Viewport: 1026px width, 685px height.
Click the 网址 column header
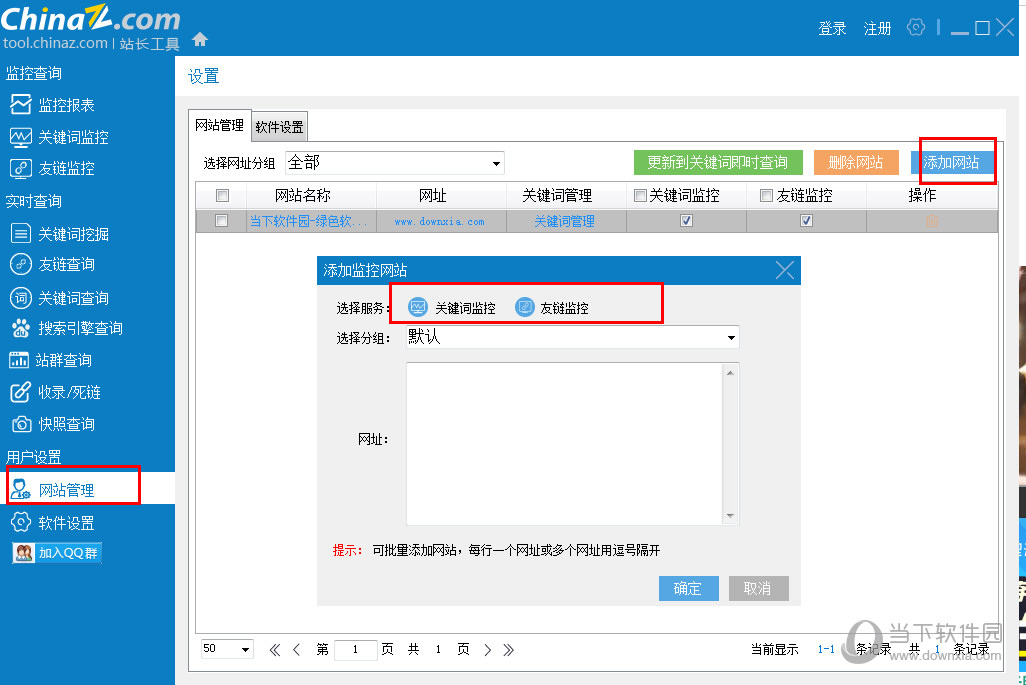(433, 195)
